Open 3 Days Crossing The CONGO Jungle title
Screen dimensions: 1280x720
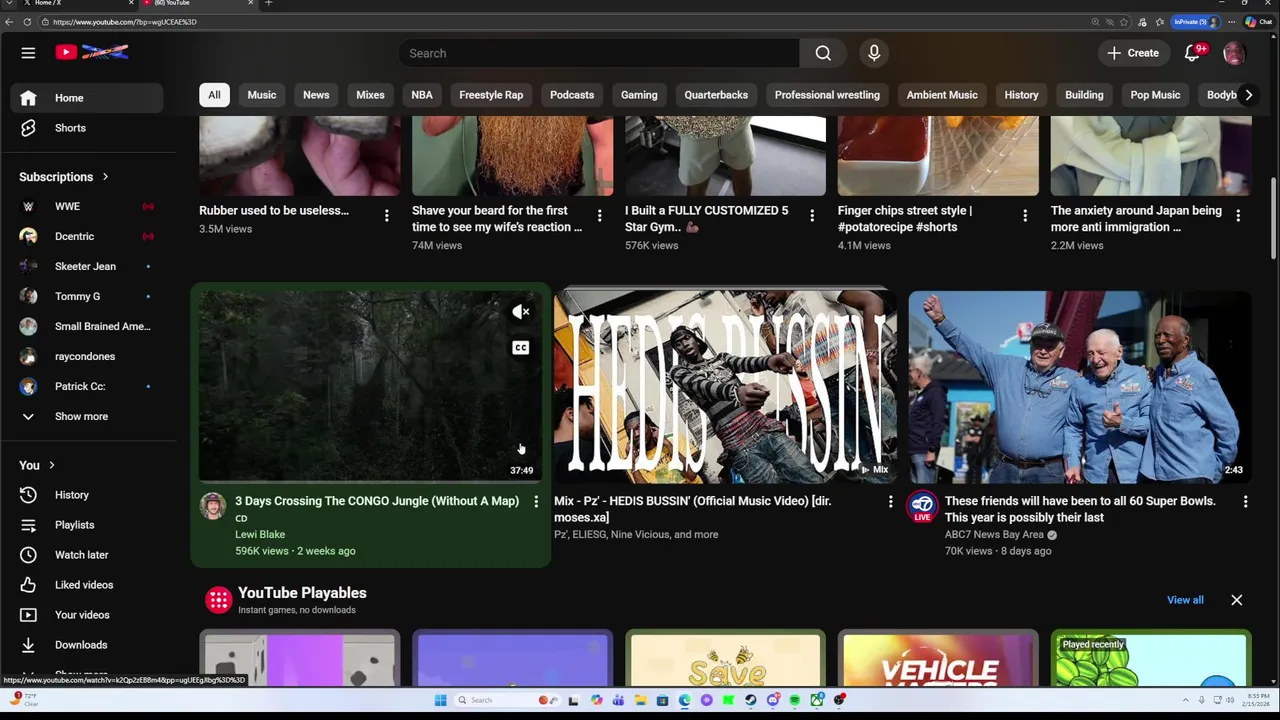(377, 501)
